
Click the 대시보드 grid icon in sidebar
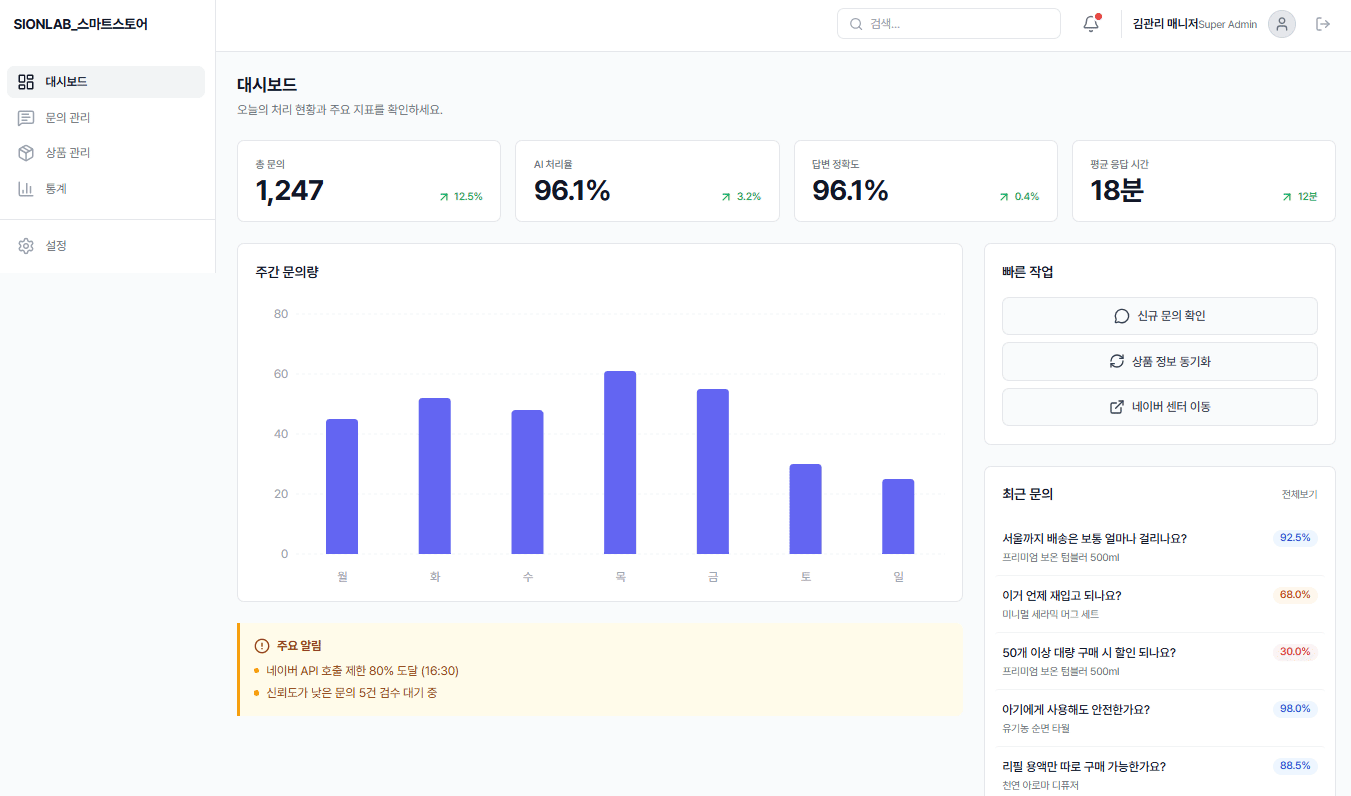coord(26,82)
